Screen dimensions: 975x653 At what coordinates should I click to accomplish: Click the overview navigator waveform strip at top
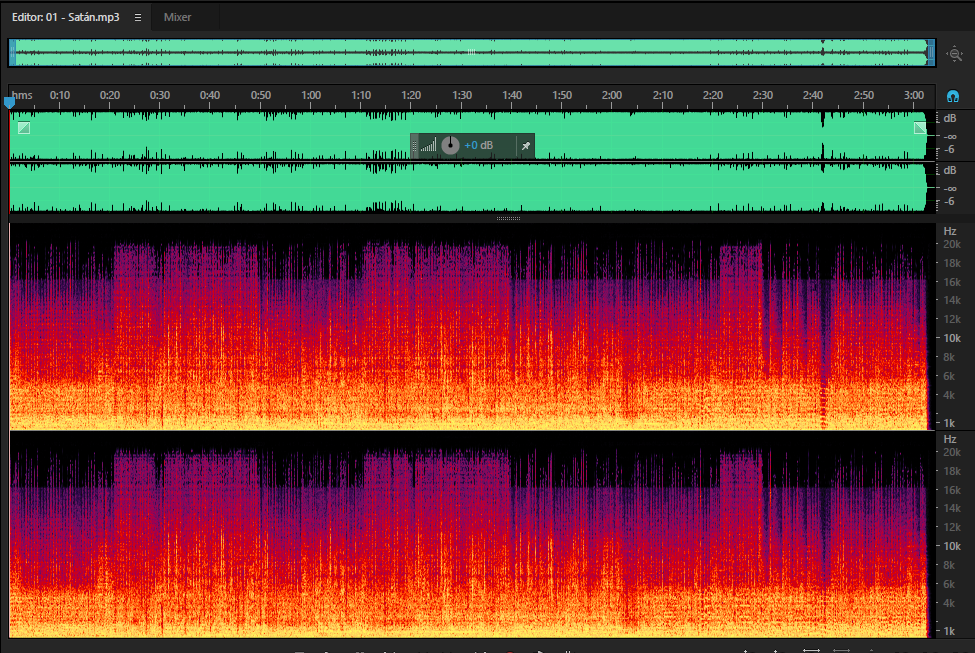471,53
